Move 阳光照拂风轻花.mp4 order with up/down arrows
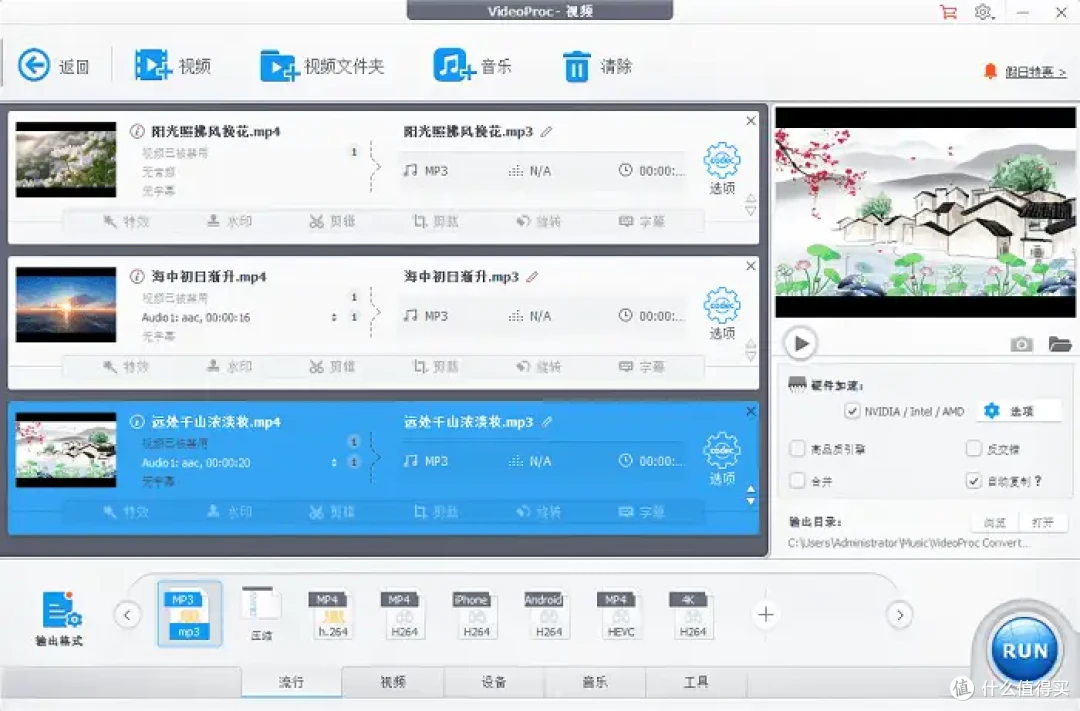Screen dimensions: 1080x711 (751, 205)
